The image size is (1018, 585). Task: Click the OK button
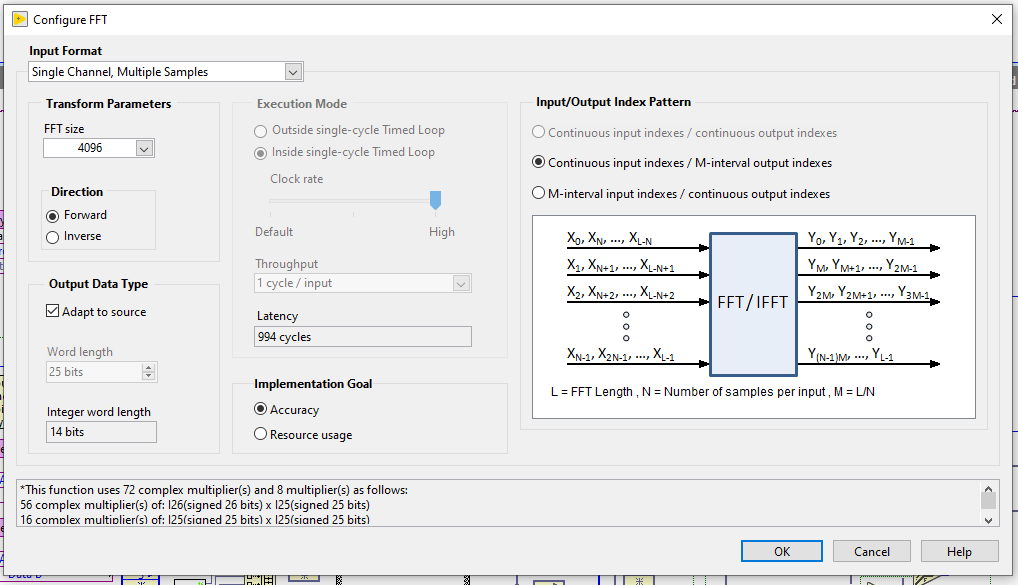tap(781, 550)
